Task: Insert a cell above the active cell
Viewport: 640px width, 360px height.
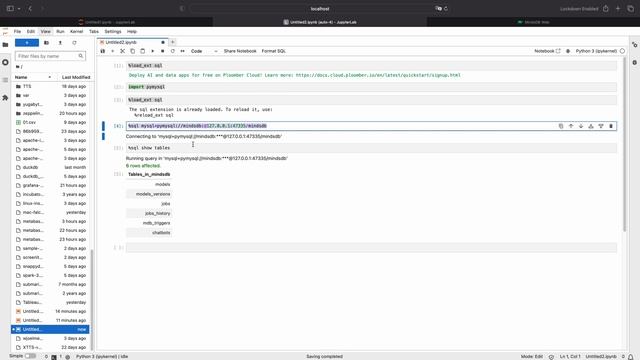Action: click(x=591, y=126)
